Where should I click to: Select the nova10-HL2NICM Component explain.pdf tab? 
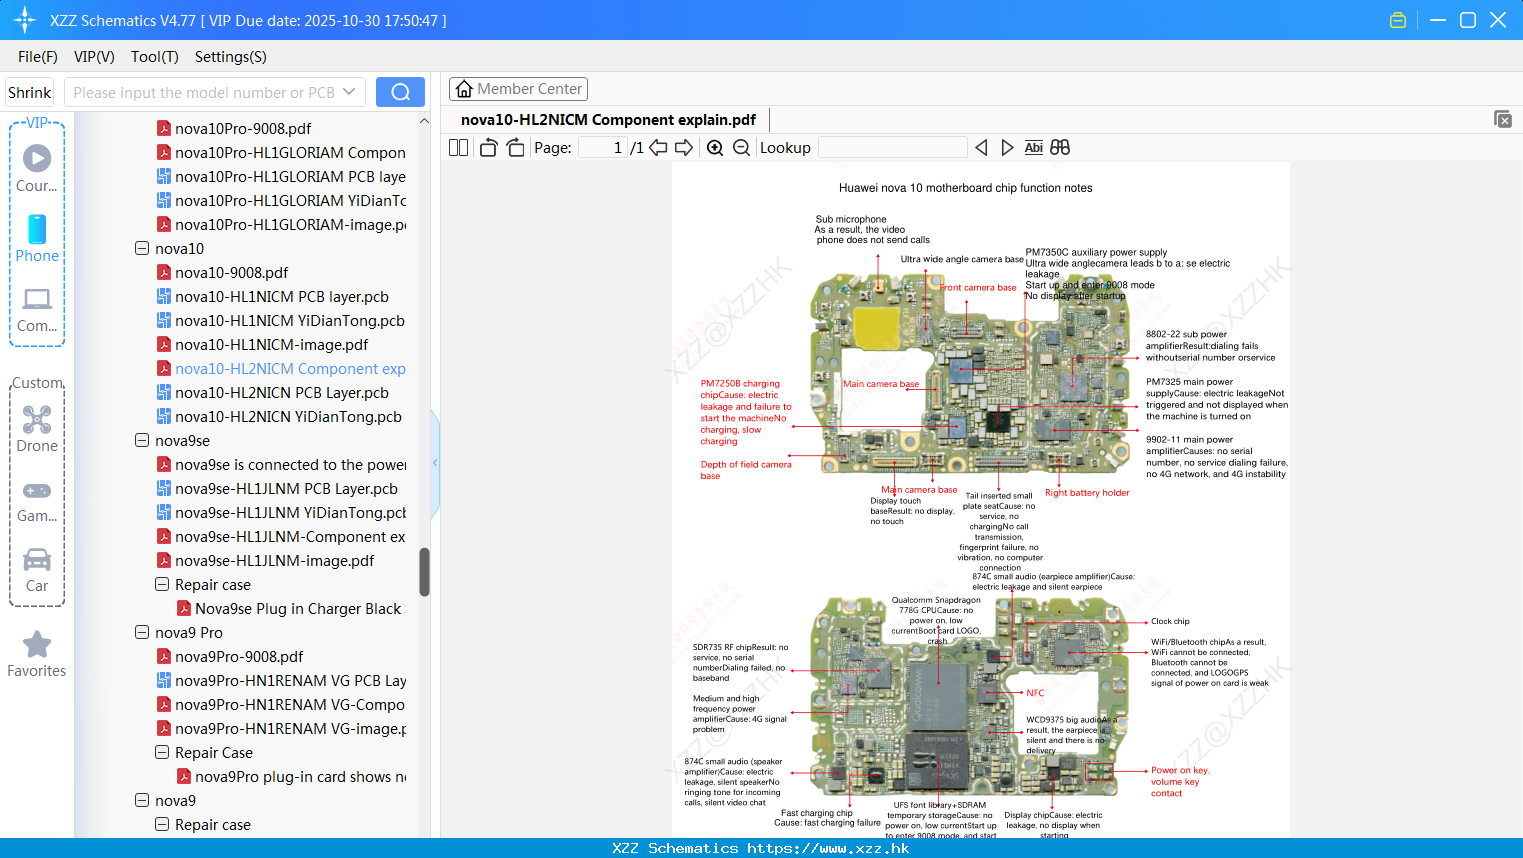tap(608, 120)
